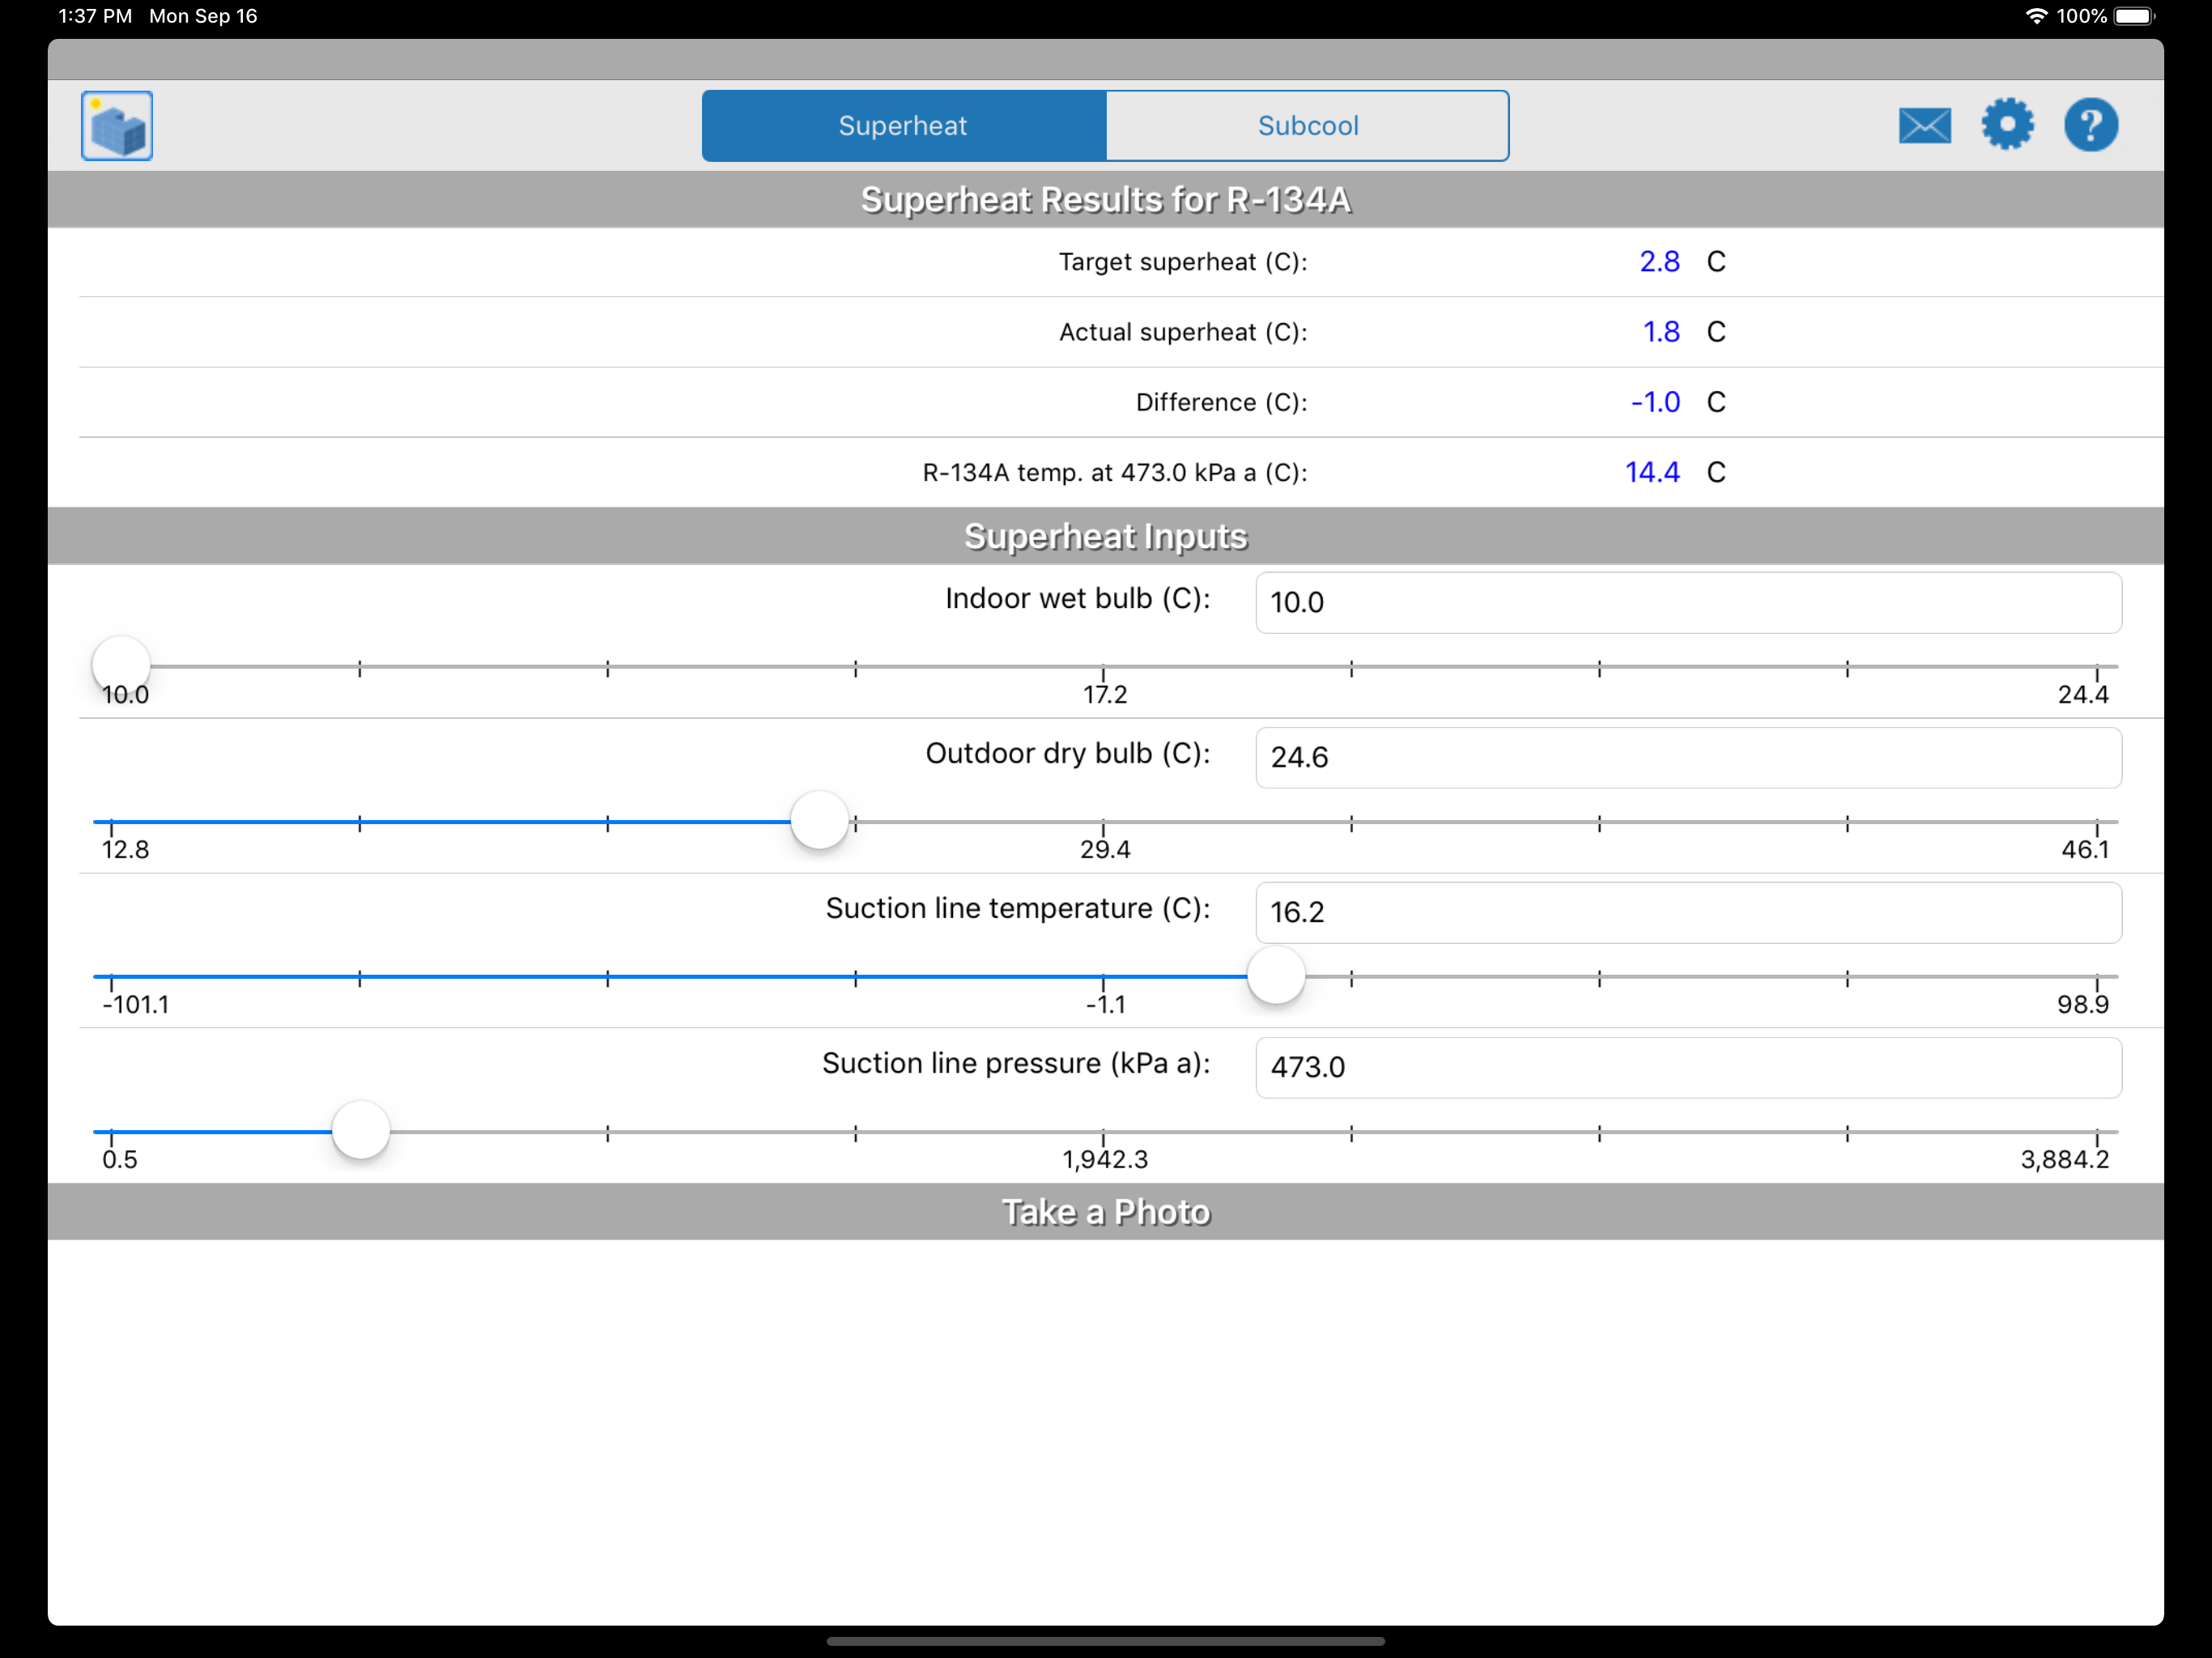The width and height of the screenshot is (2212, 1658).
Task: Tap the Take a Photo header
Action: click(x=1106, y=1212)
